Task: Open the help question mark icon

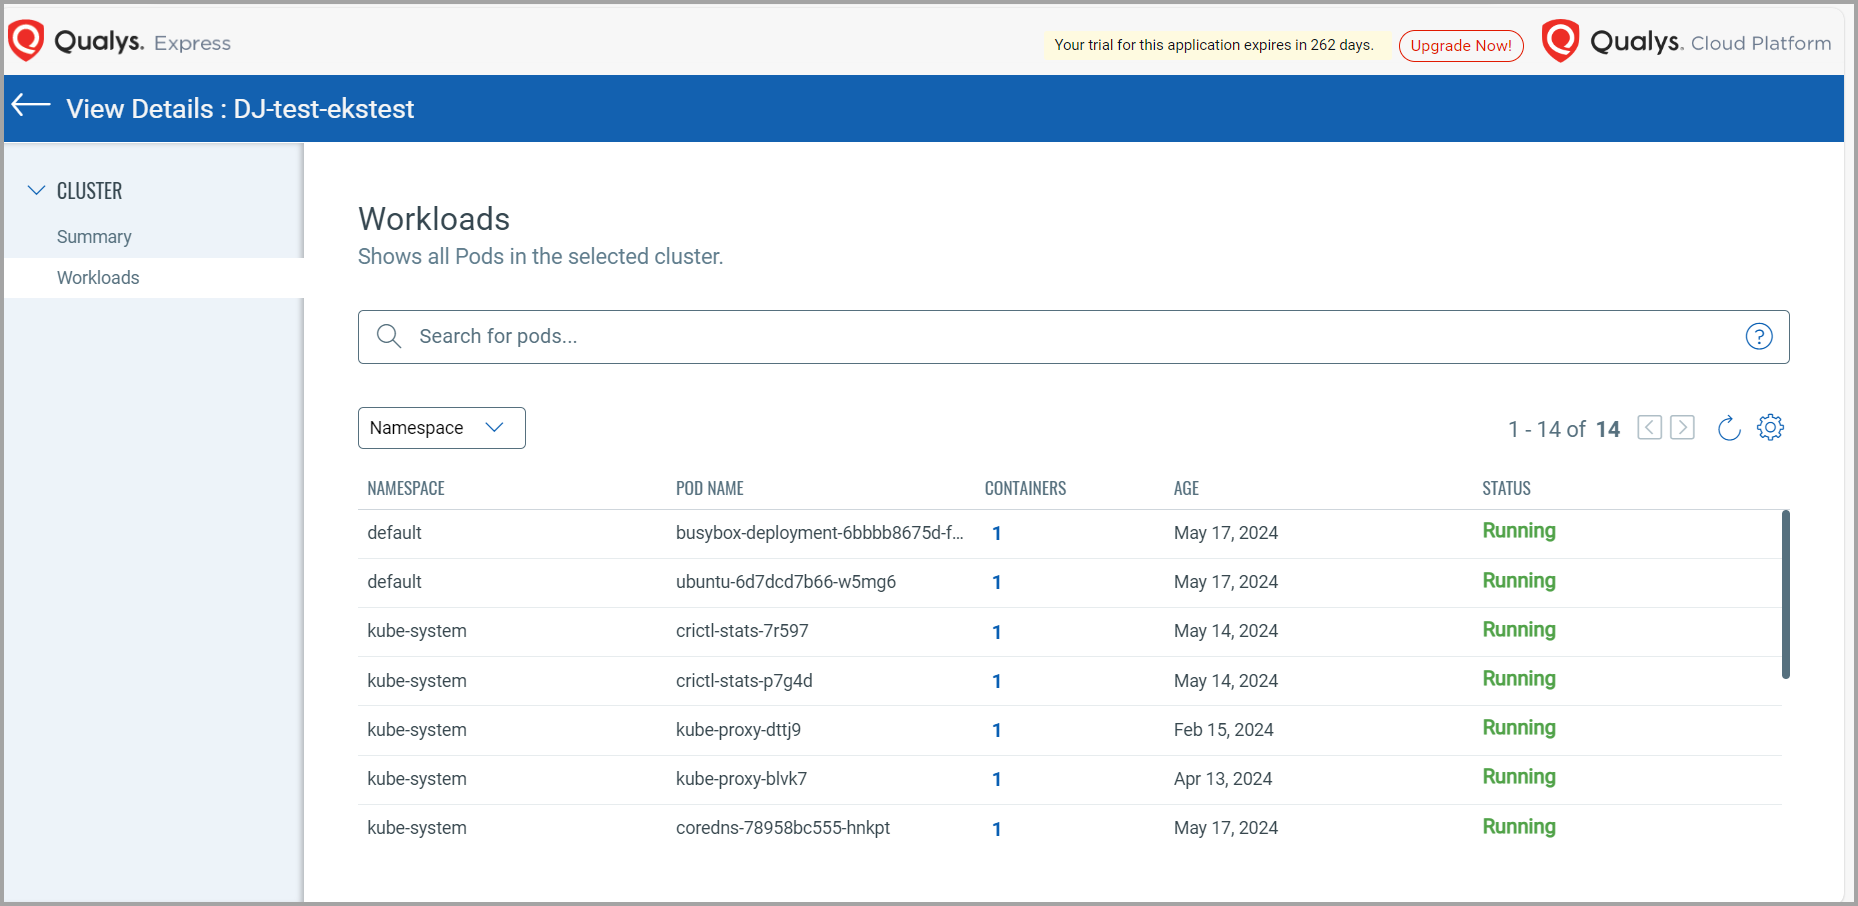Action: pyautogui.click(x=1758, y=337)
